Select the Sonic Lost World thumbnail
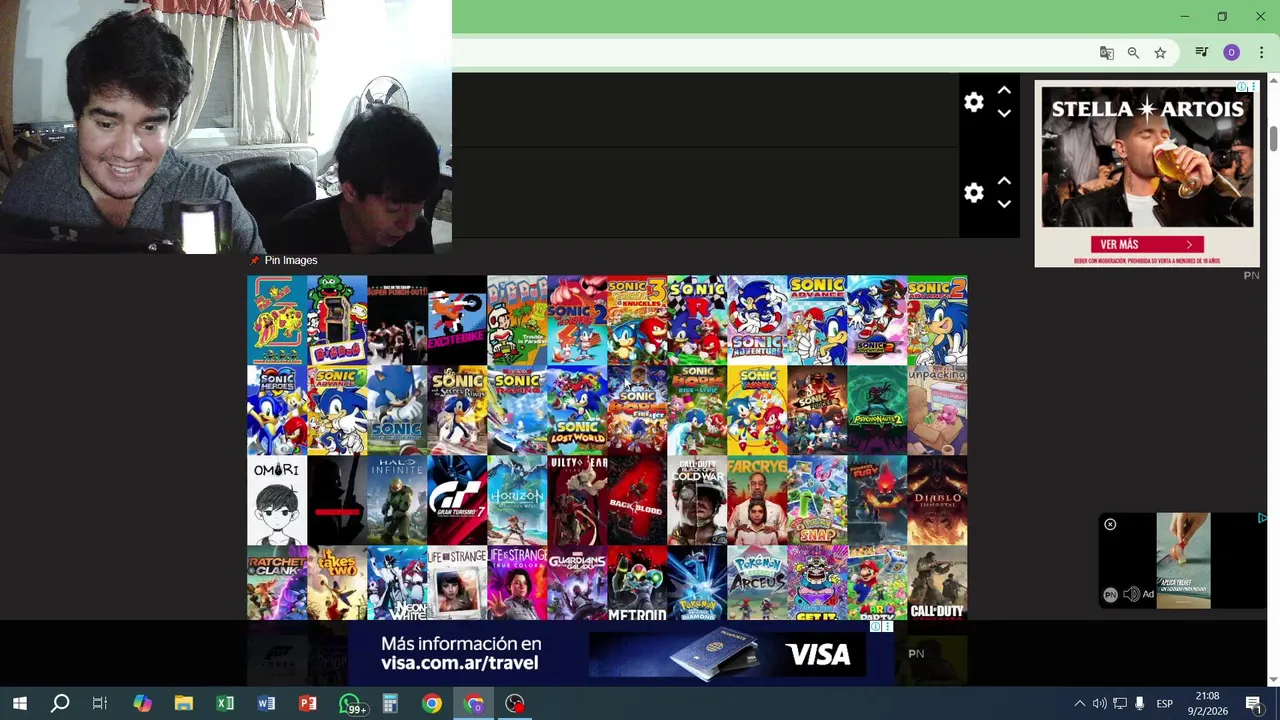 pyautogui.click(x=577, y=410)
